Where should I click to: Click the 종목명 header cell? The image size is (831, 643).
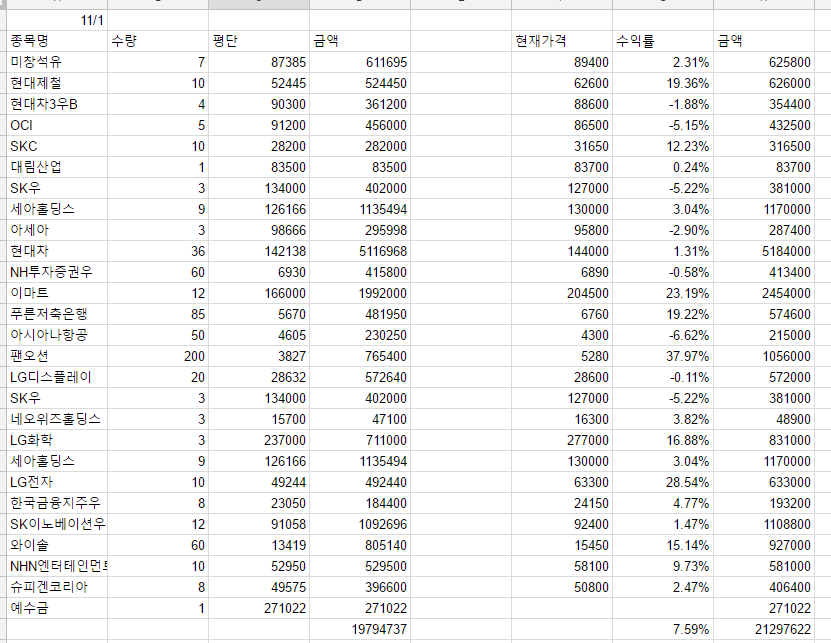point(57,41)
